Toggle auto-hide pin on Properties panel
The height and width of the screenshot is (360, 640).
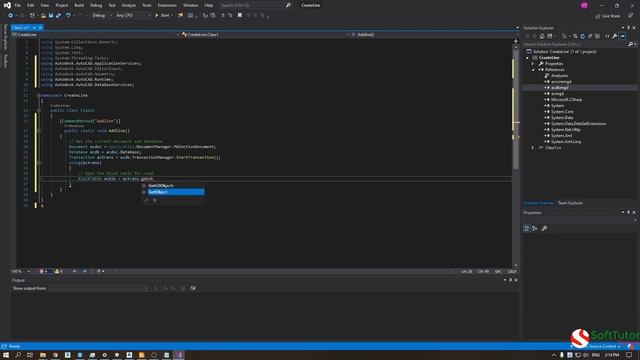pyautogui.click(x=629, y=213)
